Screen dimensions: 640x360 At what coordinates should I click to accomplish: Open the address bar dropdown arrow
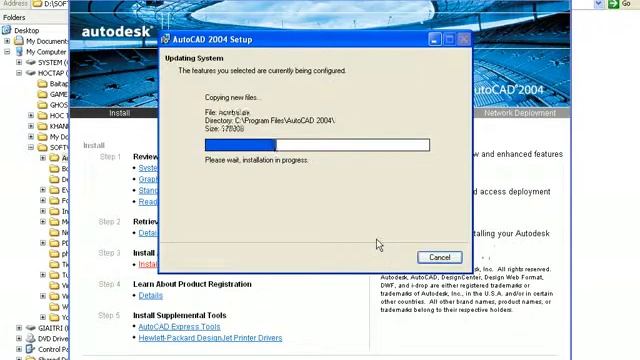pyautogui.click(x=598, y=4)
